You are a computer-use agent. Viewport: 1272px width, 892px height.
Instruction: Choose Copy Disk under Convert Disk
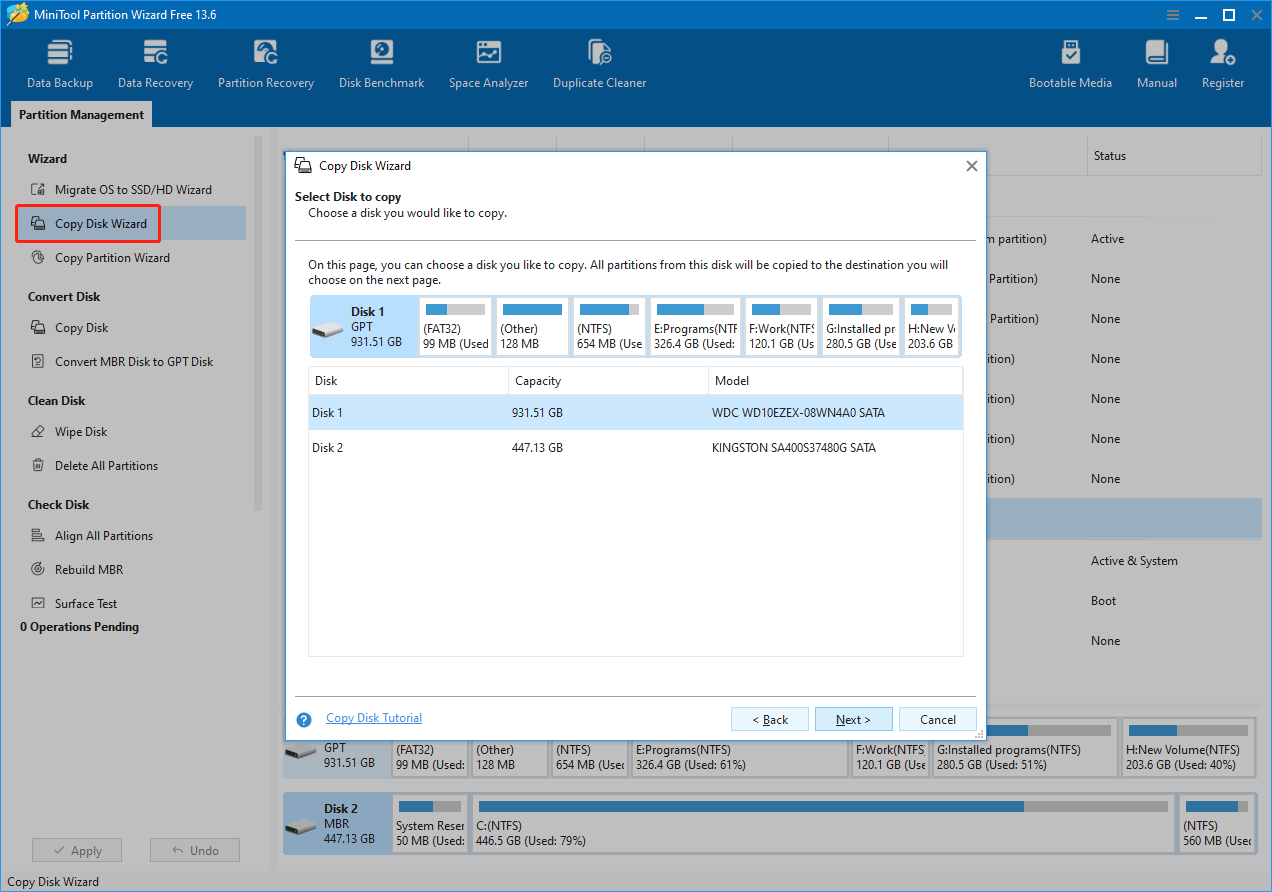click(72, 328)
